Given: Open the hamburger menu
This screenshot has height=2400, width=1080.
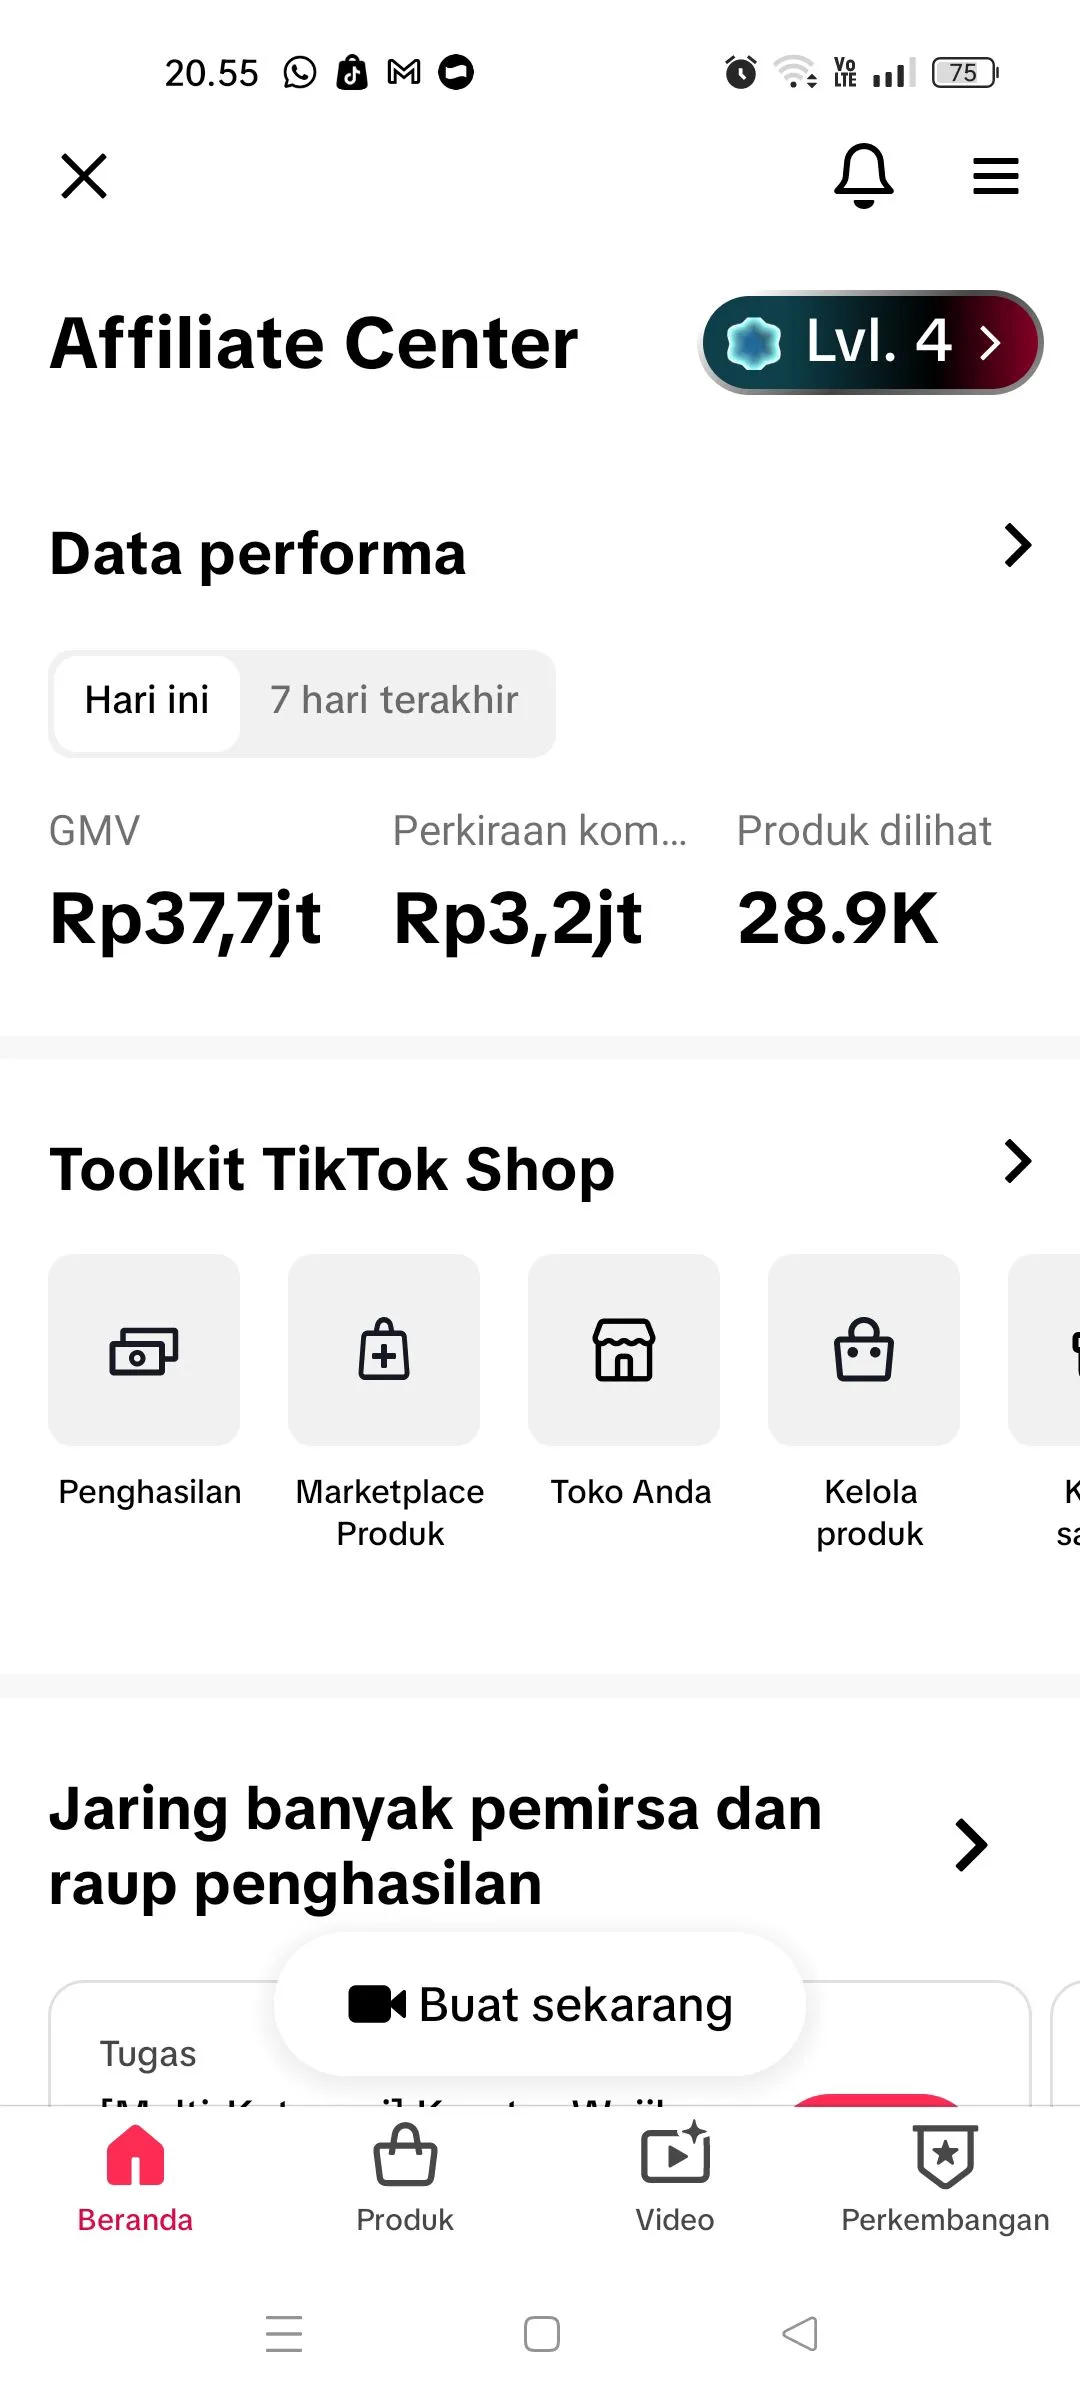Looking at the screenshot, I should tap(995, 176).
